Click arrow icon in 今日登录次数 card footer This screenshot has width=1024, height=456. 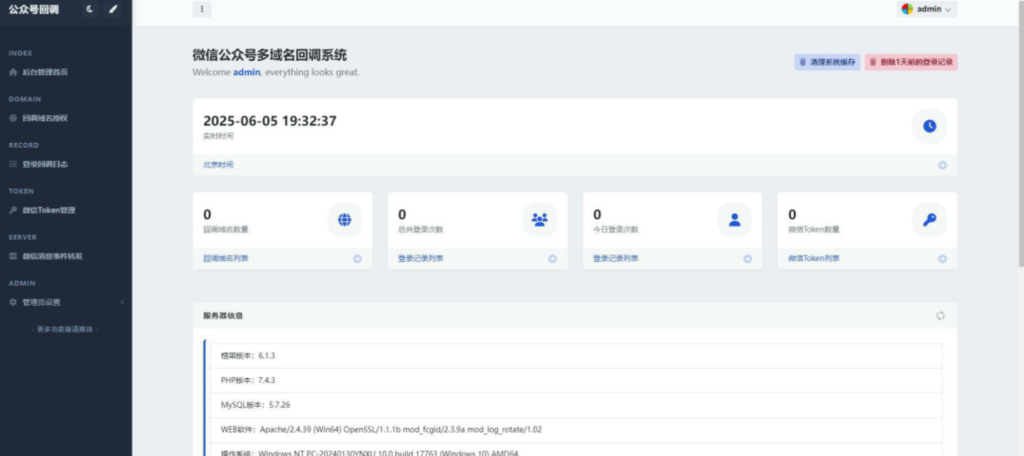pos(747,259)
